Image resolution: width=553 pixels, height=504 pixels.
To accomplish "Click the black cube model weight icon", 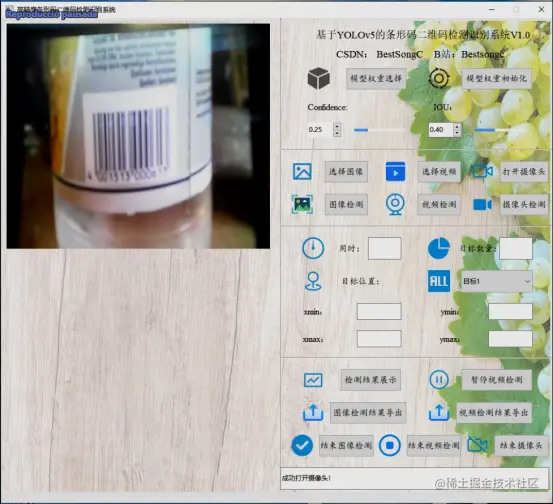I will 318,78.
